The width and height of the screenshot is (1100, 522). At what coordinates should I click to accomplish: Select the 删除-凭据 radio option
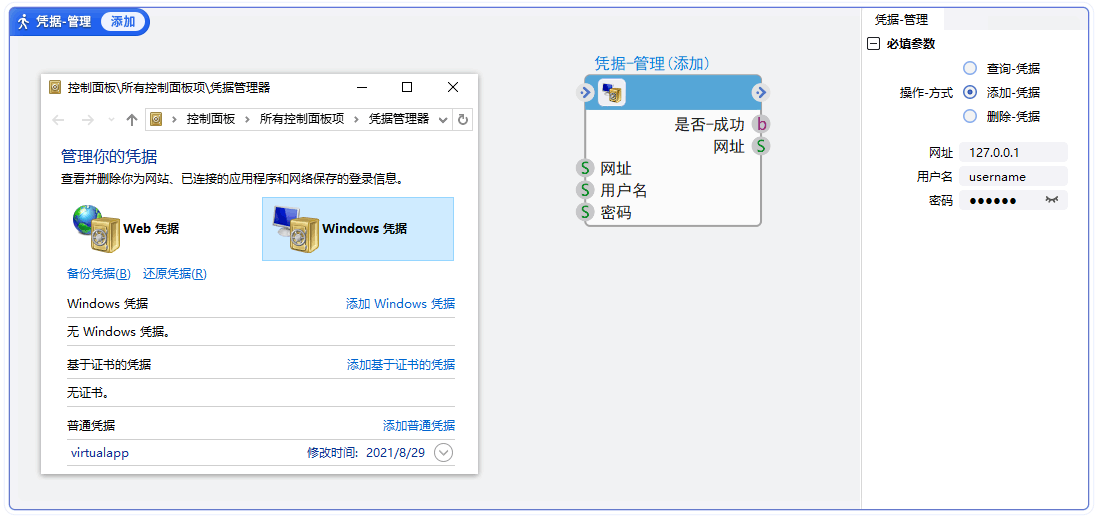click(x=969, y=116)
